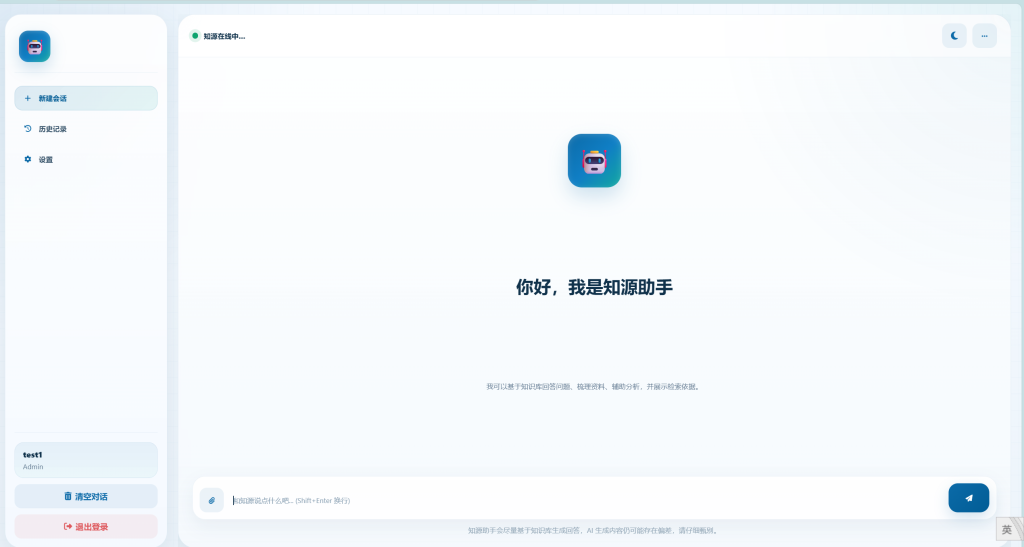This screenshot has width=1024, height=547.
Task: Open 设置 settings
Action: [86, 160]
